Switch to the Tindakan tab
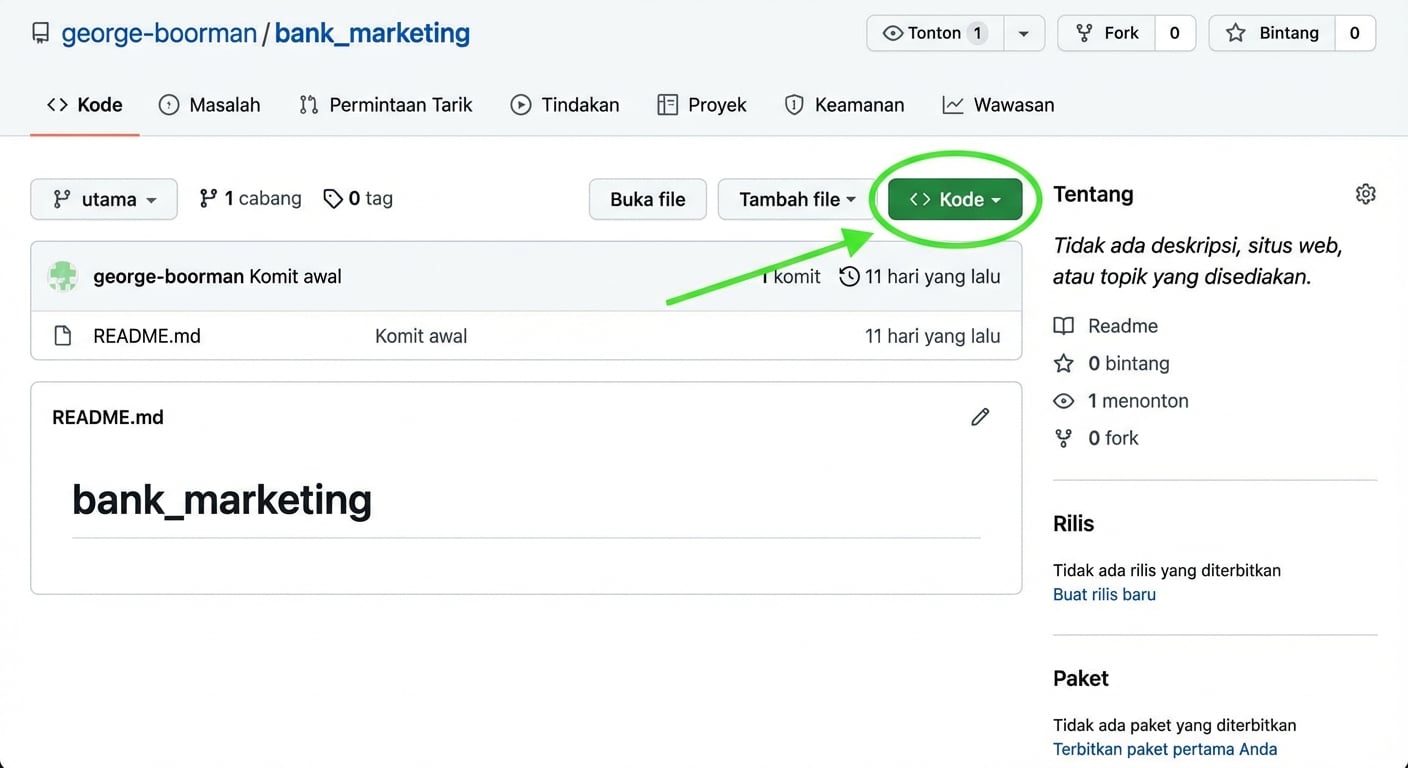 coord(565,105)
